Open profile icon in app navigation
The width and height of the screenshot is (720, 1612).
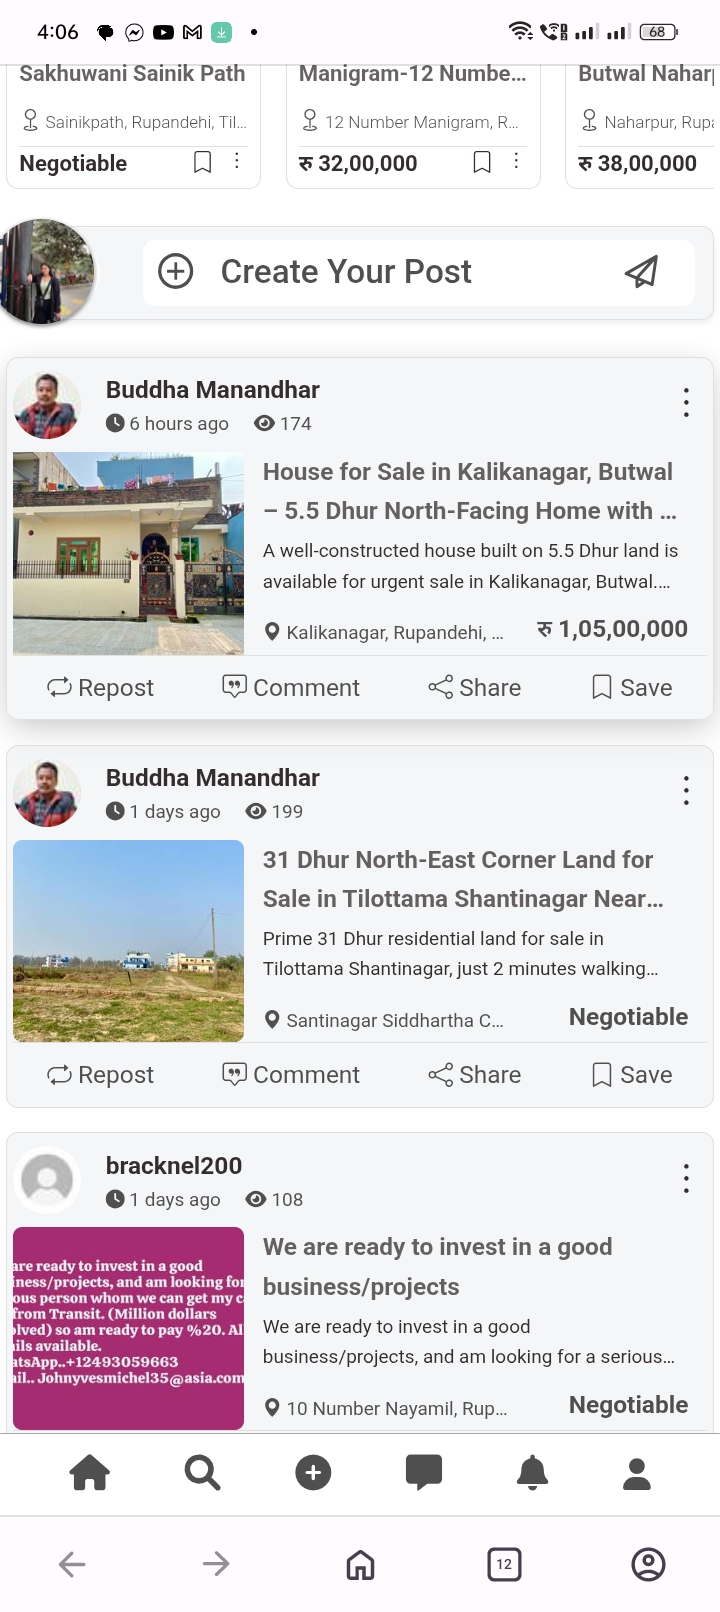tap(637, 1473)
